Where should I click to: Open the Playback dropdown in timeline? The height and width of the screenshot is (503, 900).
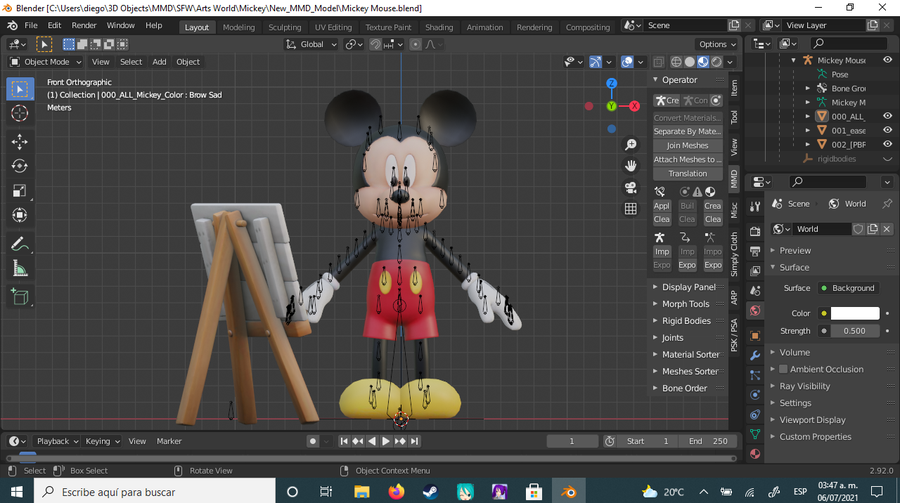pos(57,441)
